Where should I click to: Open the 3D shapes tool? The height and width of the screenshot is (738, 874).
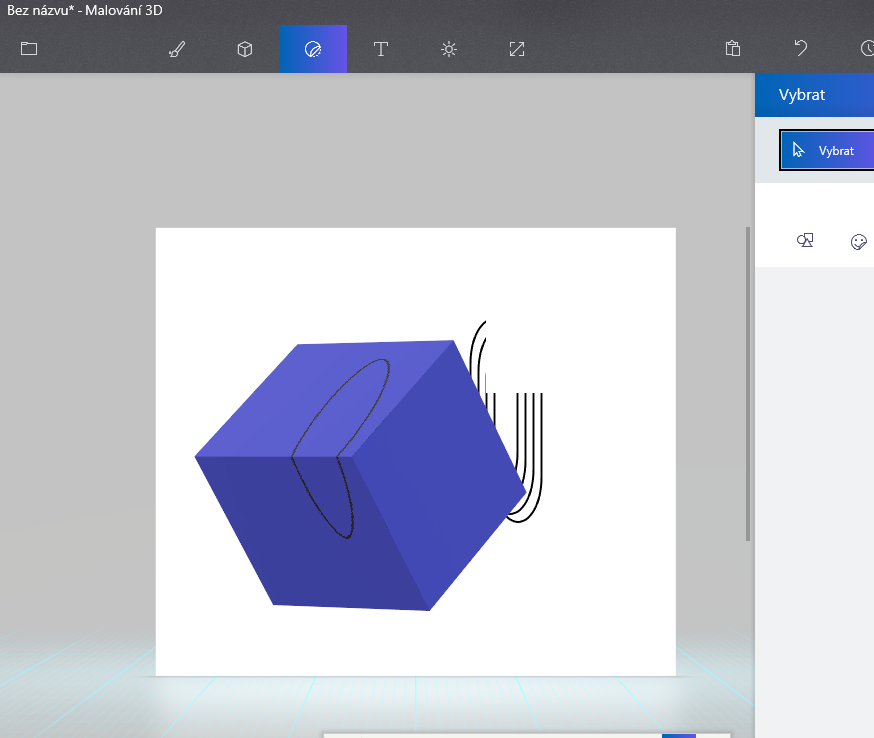pos(245,49)
